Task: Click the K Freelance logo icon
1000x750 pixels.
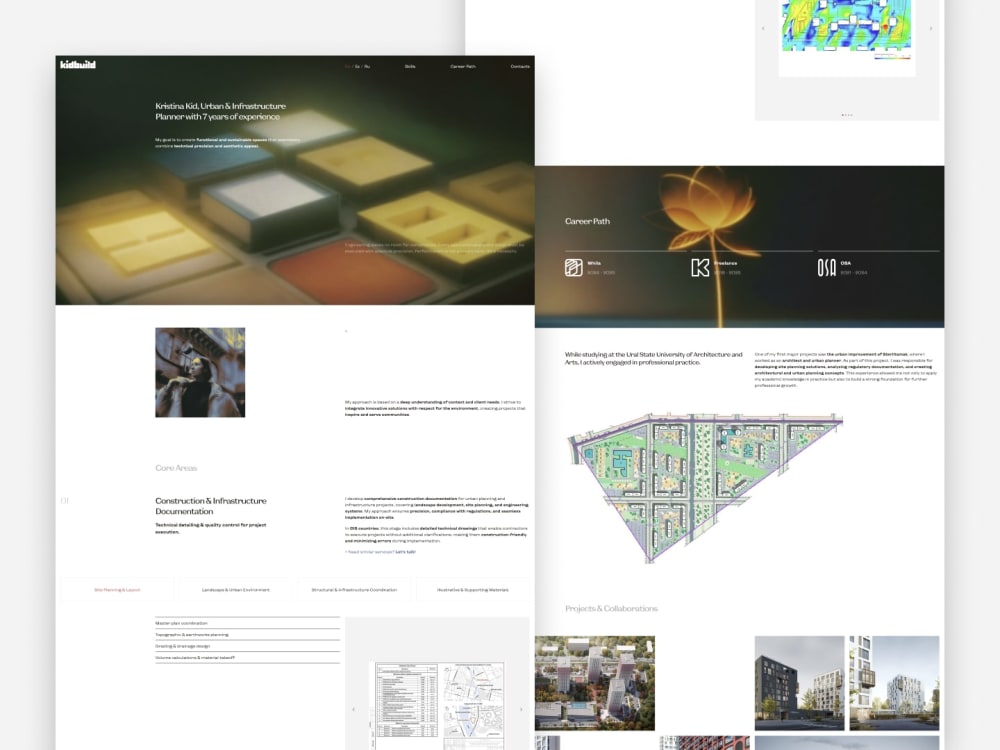Action: pos(700,267)
